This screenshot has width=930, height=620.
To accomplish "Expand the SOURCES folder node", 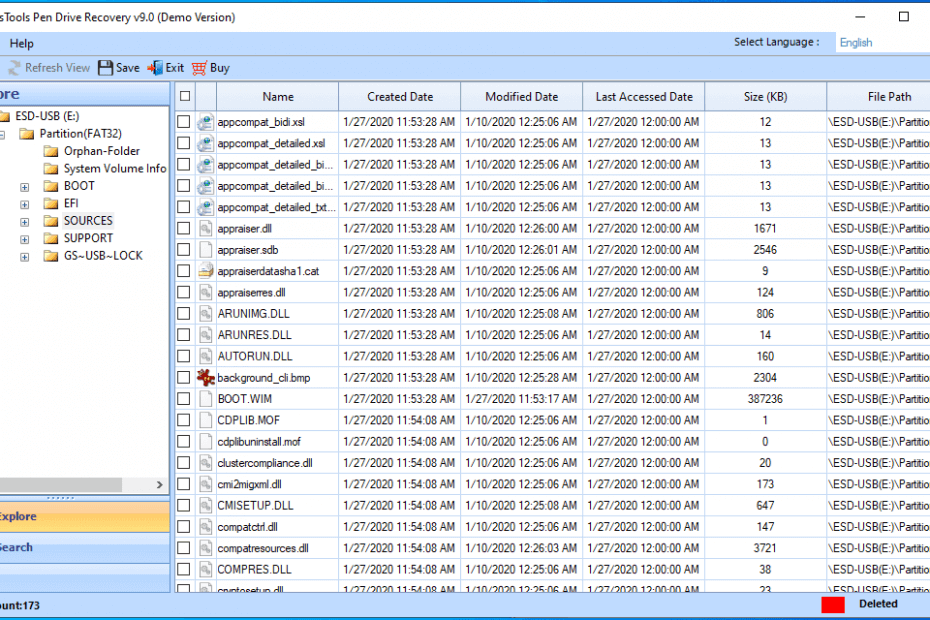I will pyautogui.click(x=24, y=222).
